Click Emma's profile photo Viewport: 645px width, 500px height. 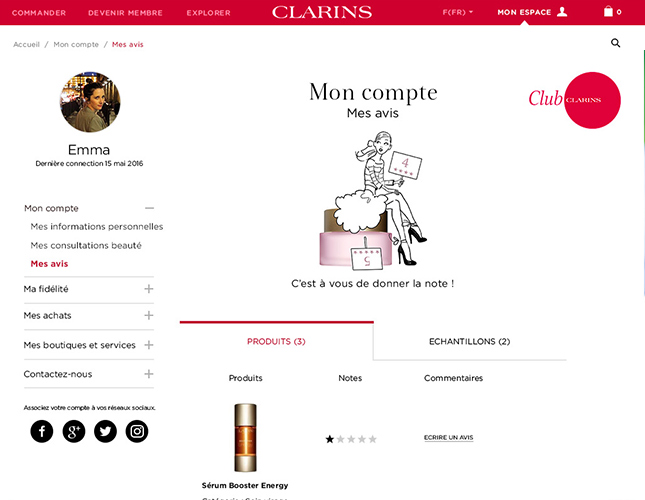point(90,102)
